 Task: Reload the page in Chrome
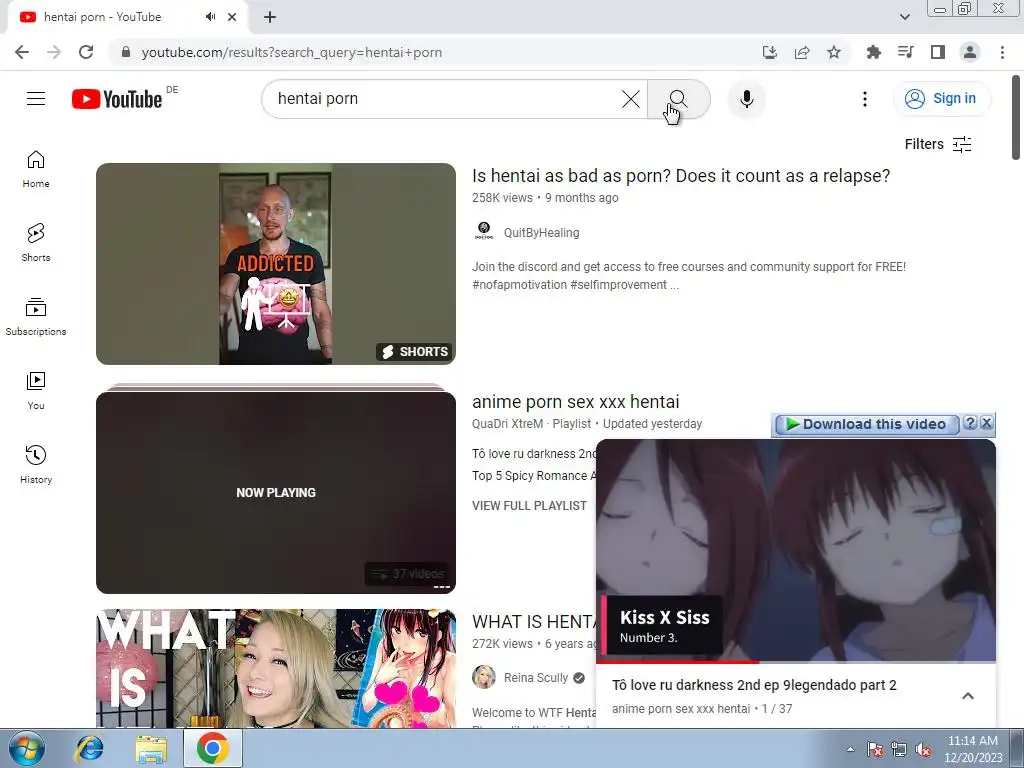(x=86, y=52)
